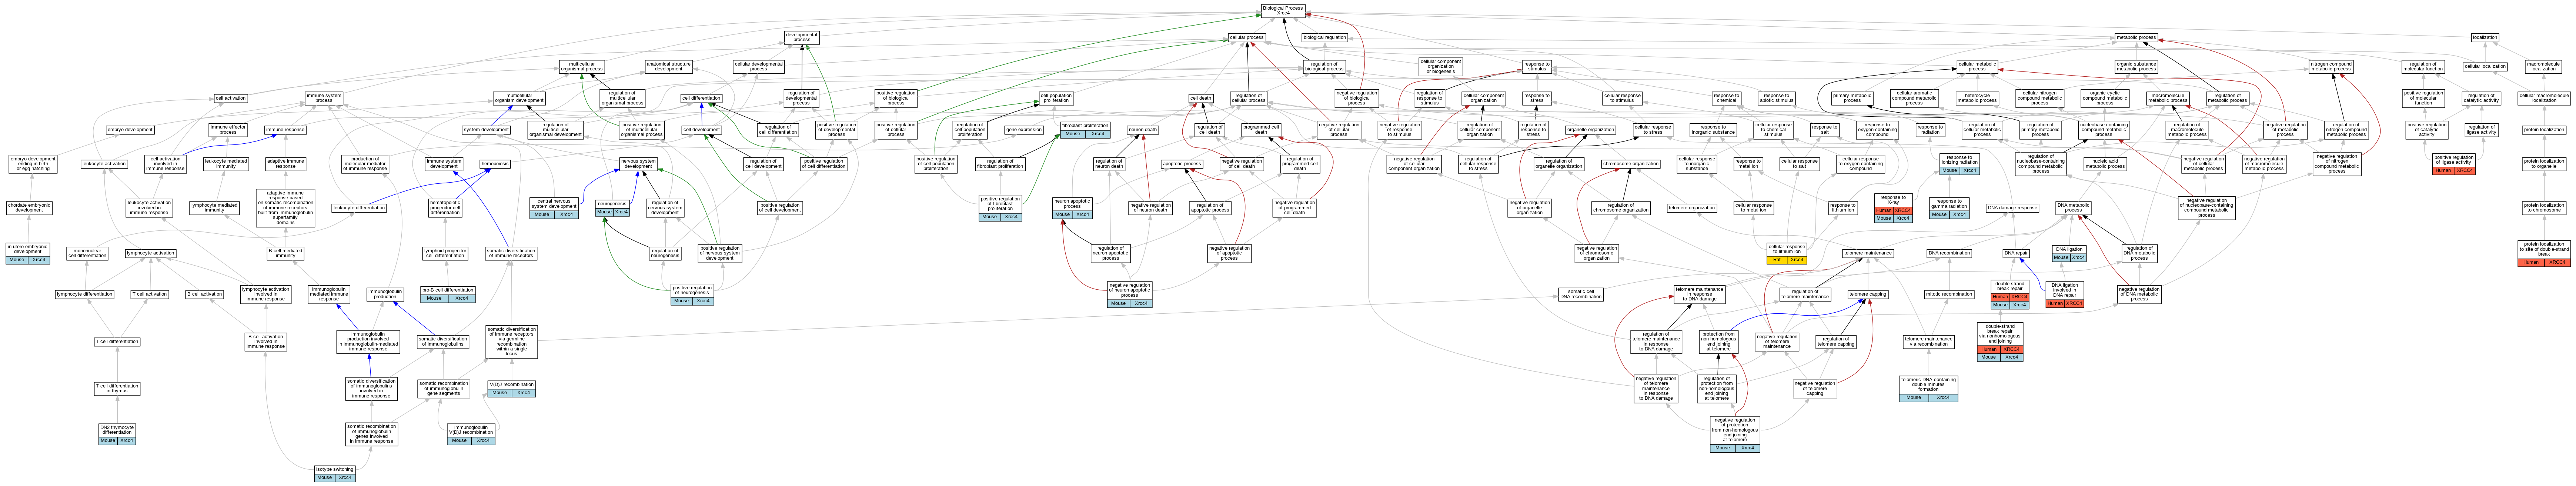Select the DNA recombination node
Image resolution: width=2576 pixels, height=486 pixels.
1949,253
